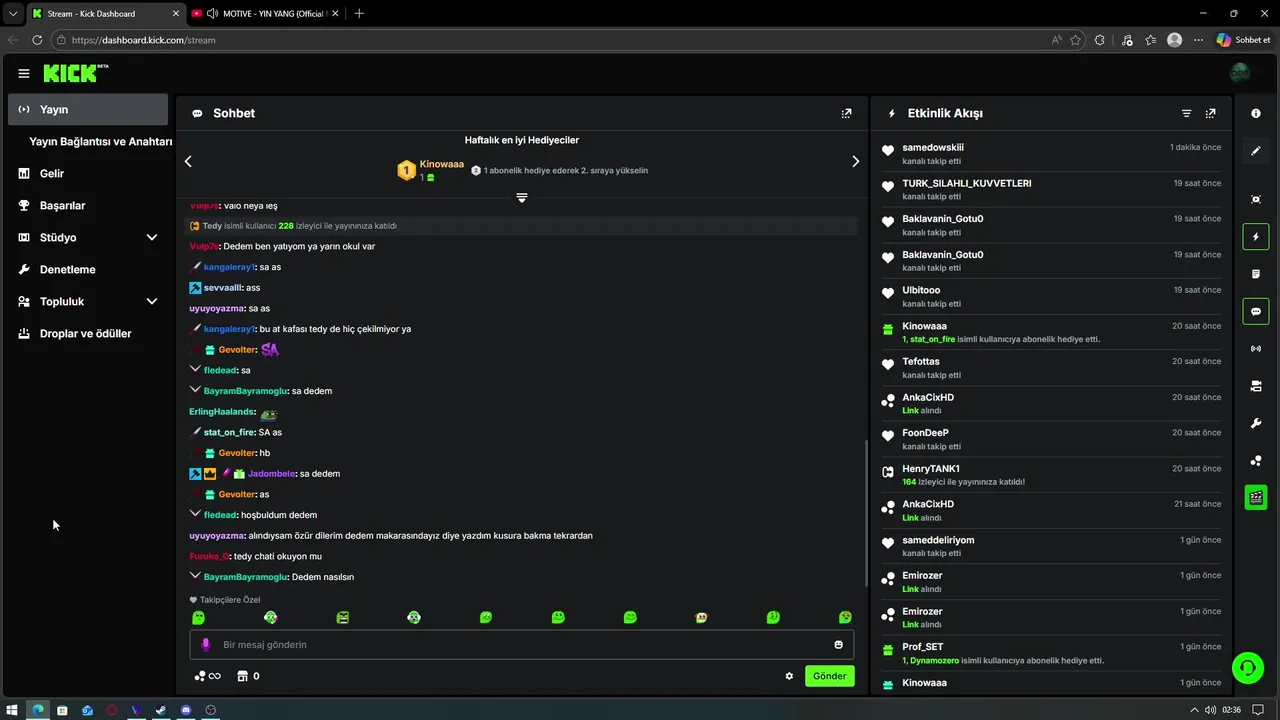Click the Bir mesaj gönderin input field
The width and height of the screenshot is (1280, 720).
522,644
